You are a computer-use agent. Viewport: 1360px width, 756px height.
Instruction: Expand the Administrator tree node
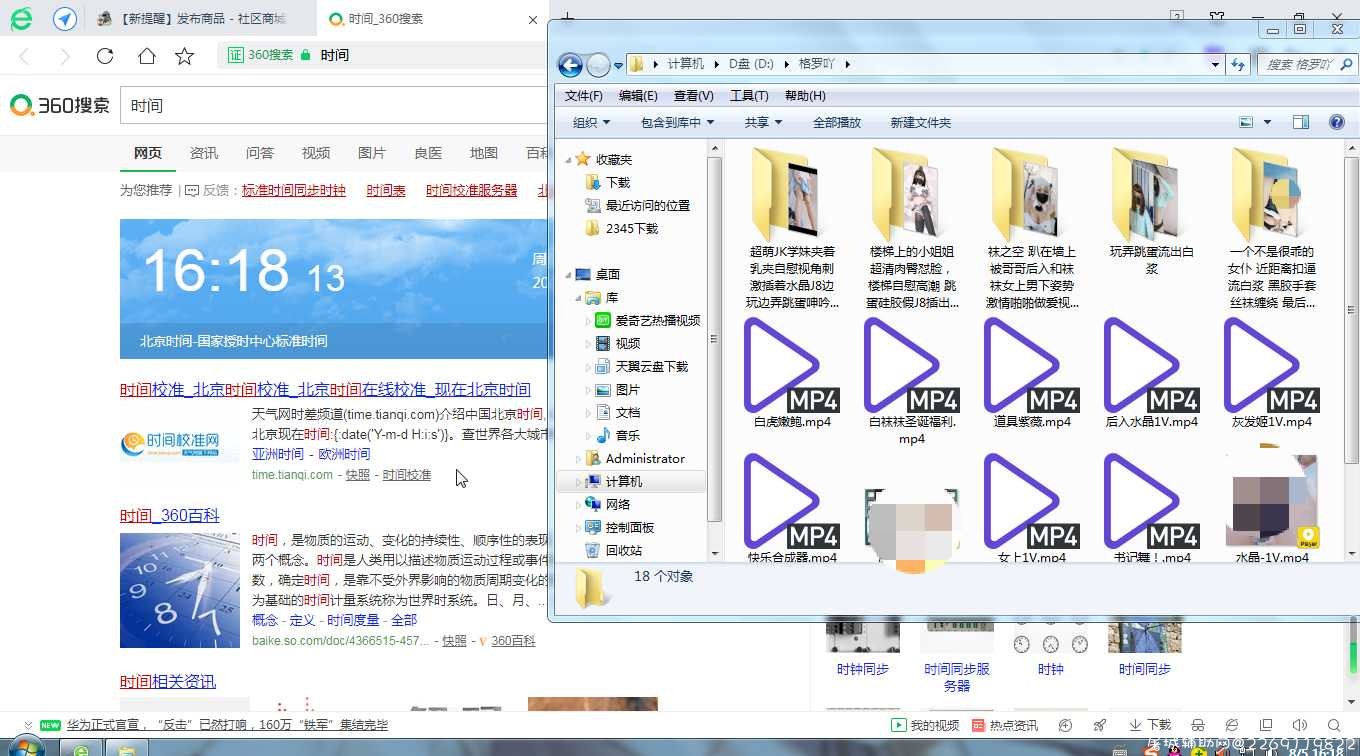click(x=578, y=459)
